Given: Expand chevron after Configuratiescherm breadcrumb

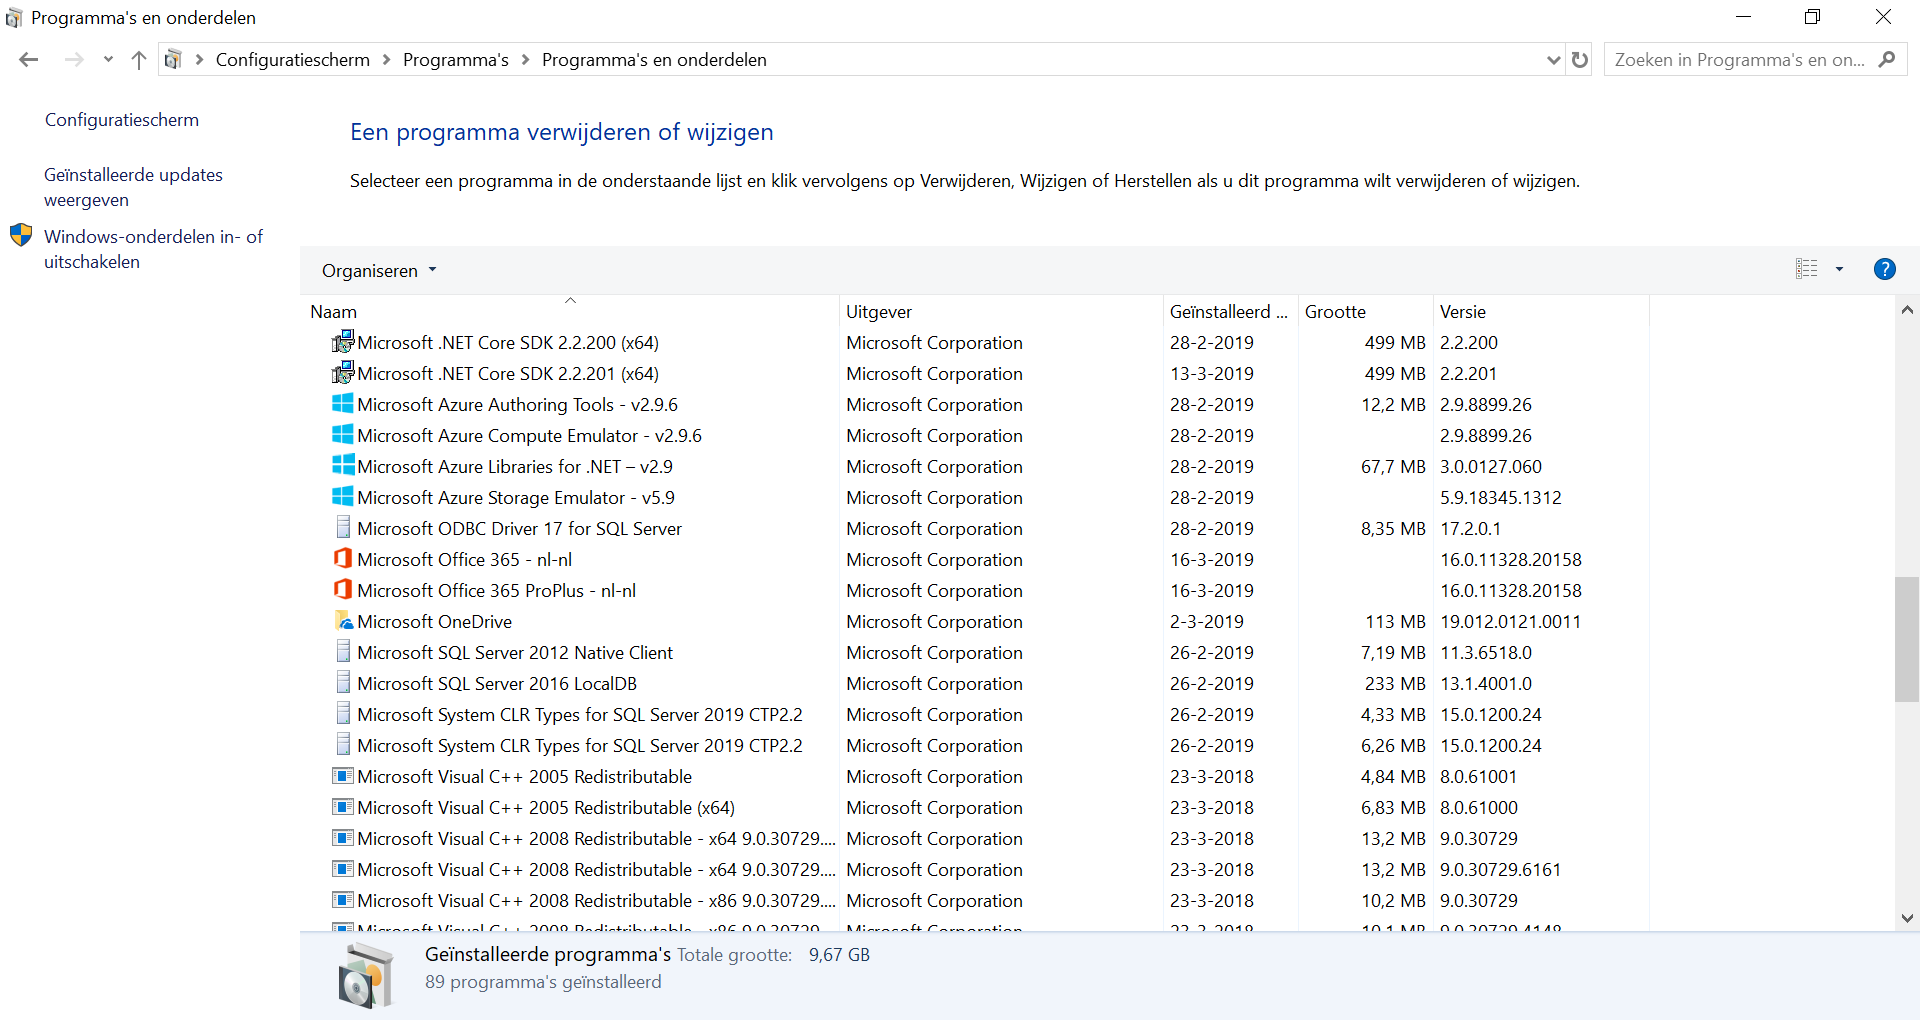Looking at the screenshot, I should [x=387, y=60].
